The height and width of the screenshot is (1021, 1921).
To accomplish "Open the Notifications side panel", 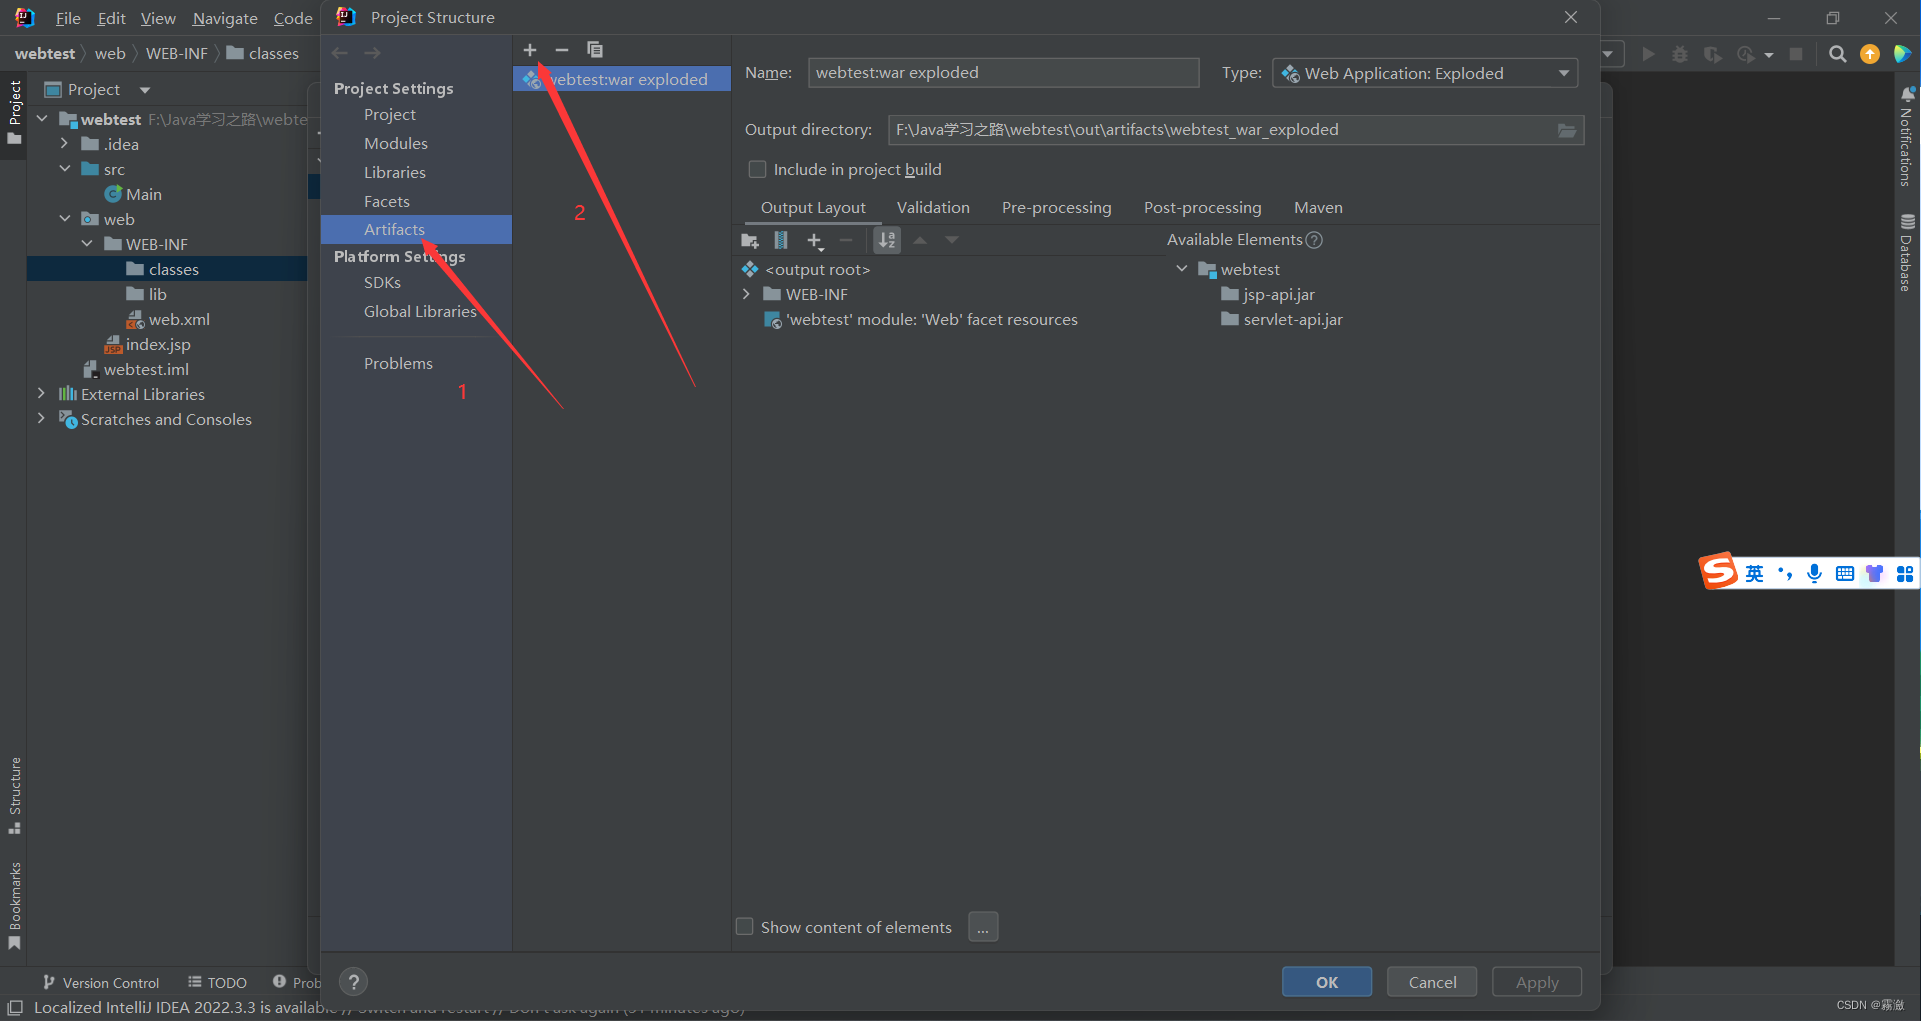I will pos(1906,135).
